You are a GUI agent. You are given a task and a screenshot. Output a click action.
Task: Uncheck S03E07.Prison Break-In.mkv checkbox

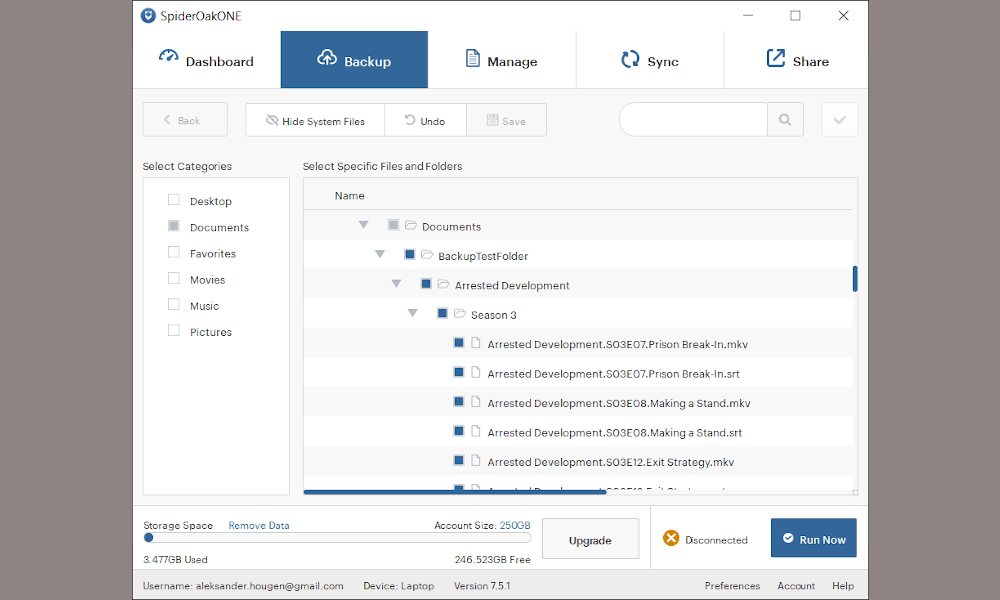point(459,342)
